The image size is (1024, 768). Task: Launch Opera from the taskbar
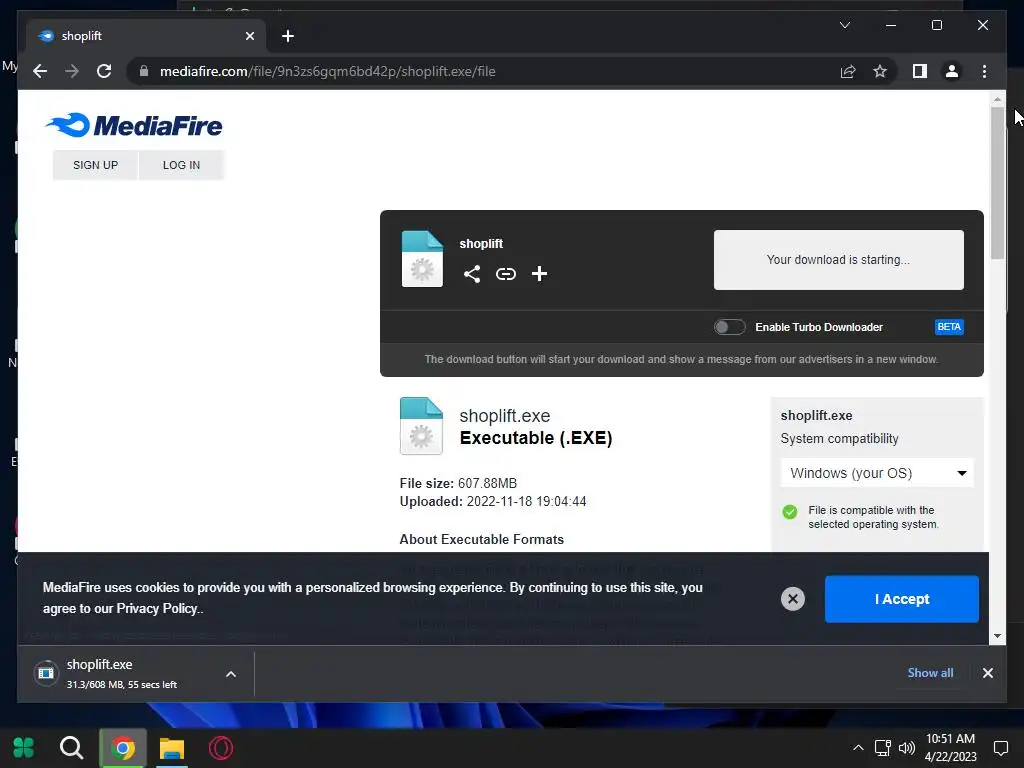click(x=221, y=748)
